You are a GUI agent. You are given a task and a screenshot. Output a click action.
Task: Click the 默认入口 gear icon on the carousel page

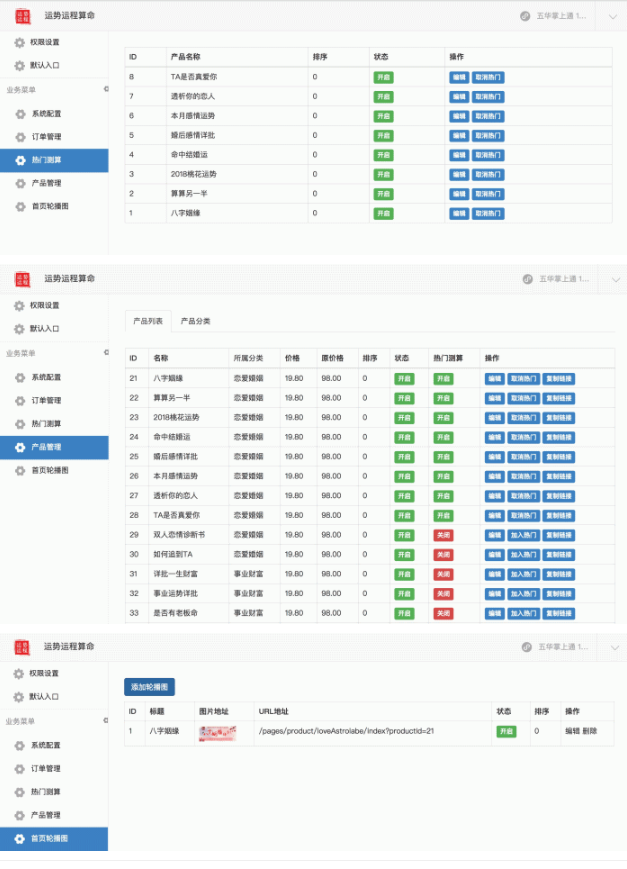coord(19,697)
